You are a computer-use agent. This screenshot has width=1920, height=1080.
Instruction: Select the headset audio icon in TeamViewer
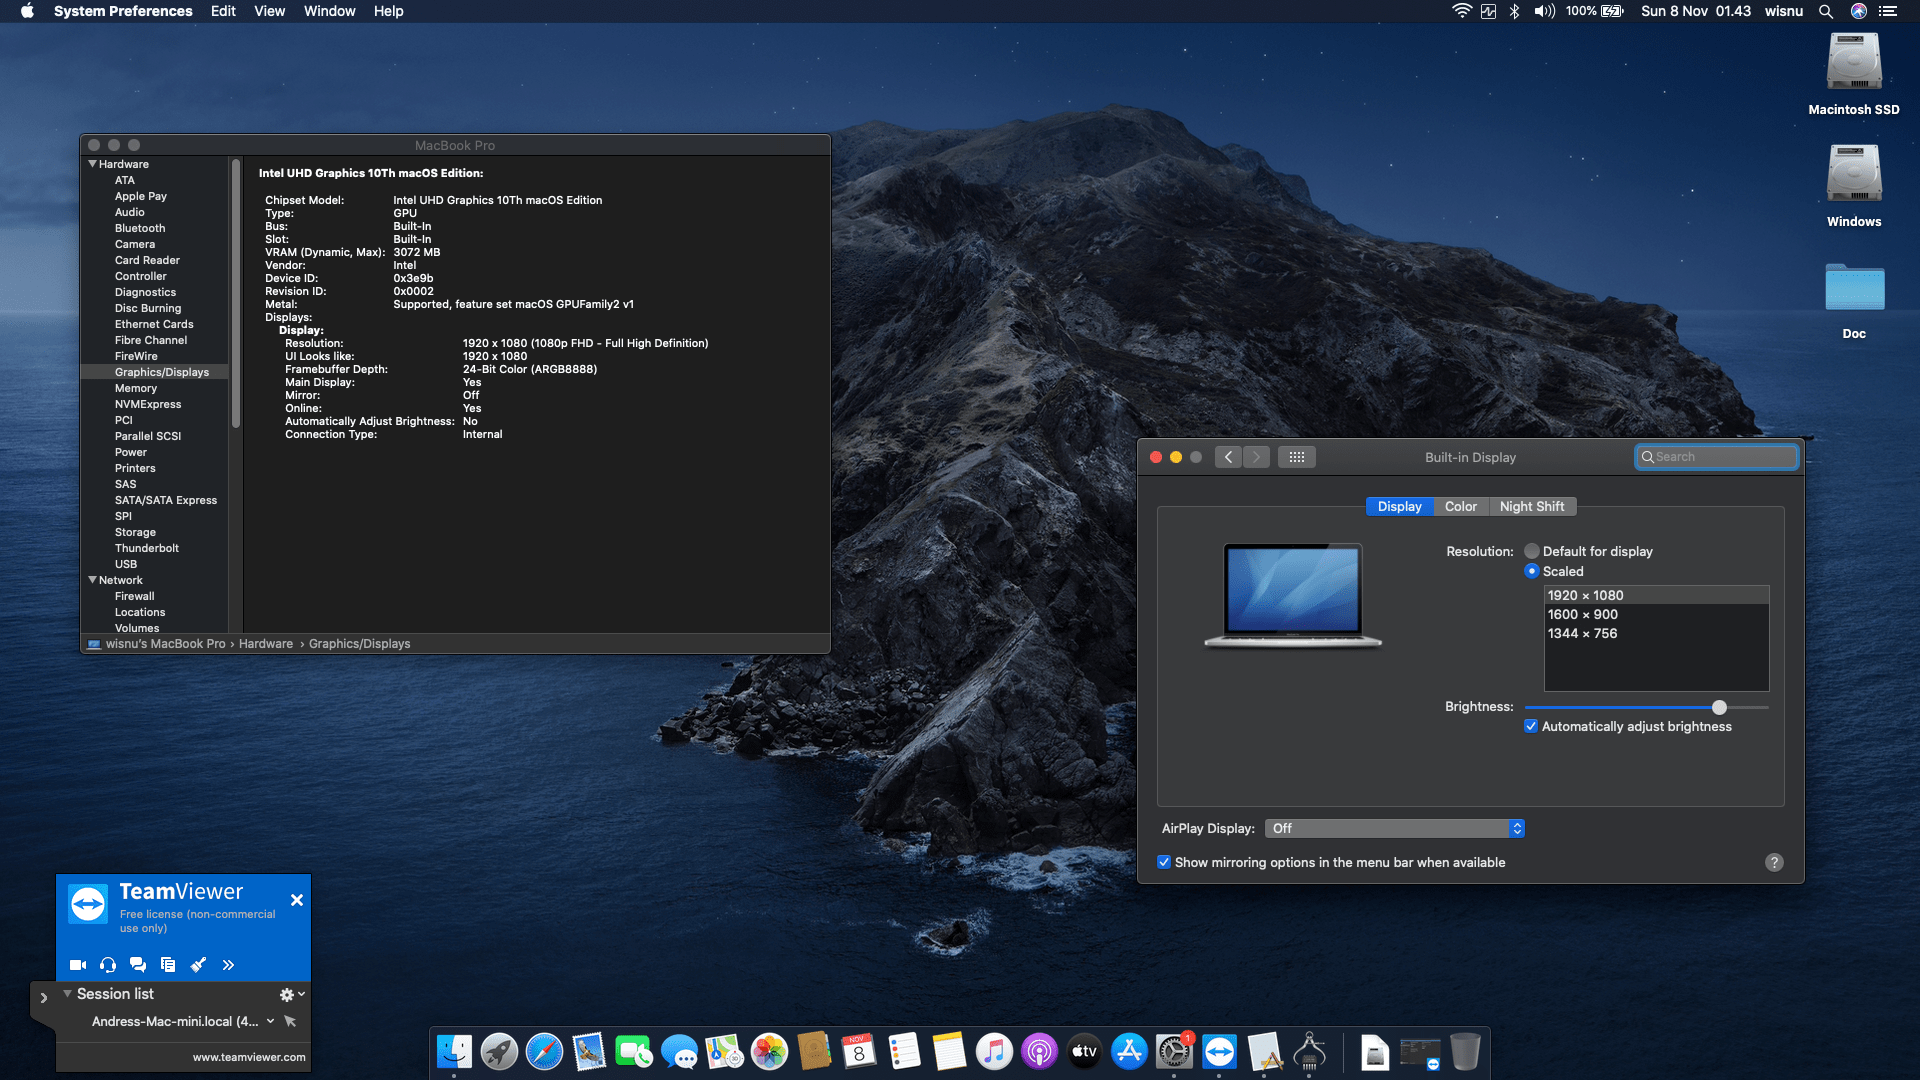click(x=107, y=964)
